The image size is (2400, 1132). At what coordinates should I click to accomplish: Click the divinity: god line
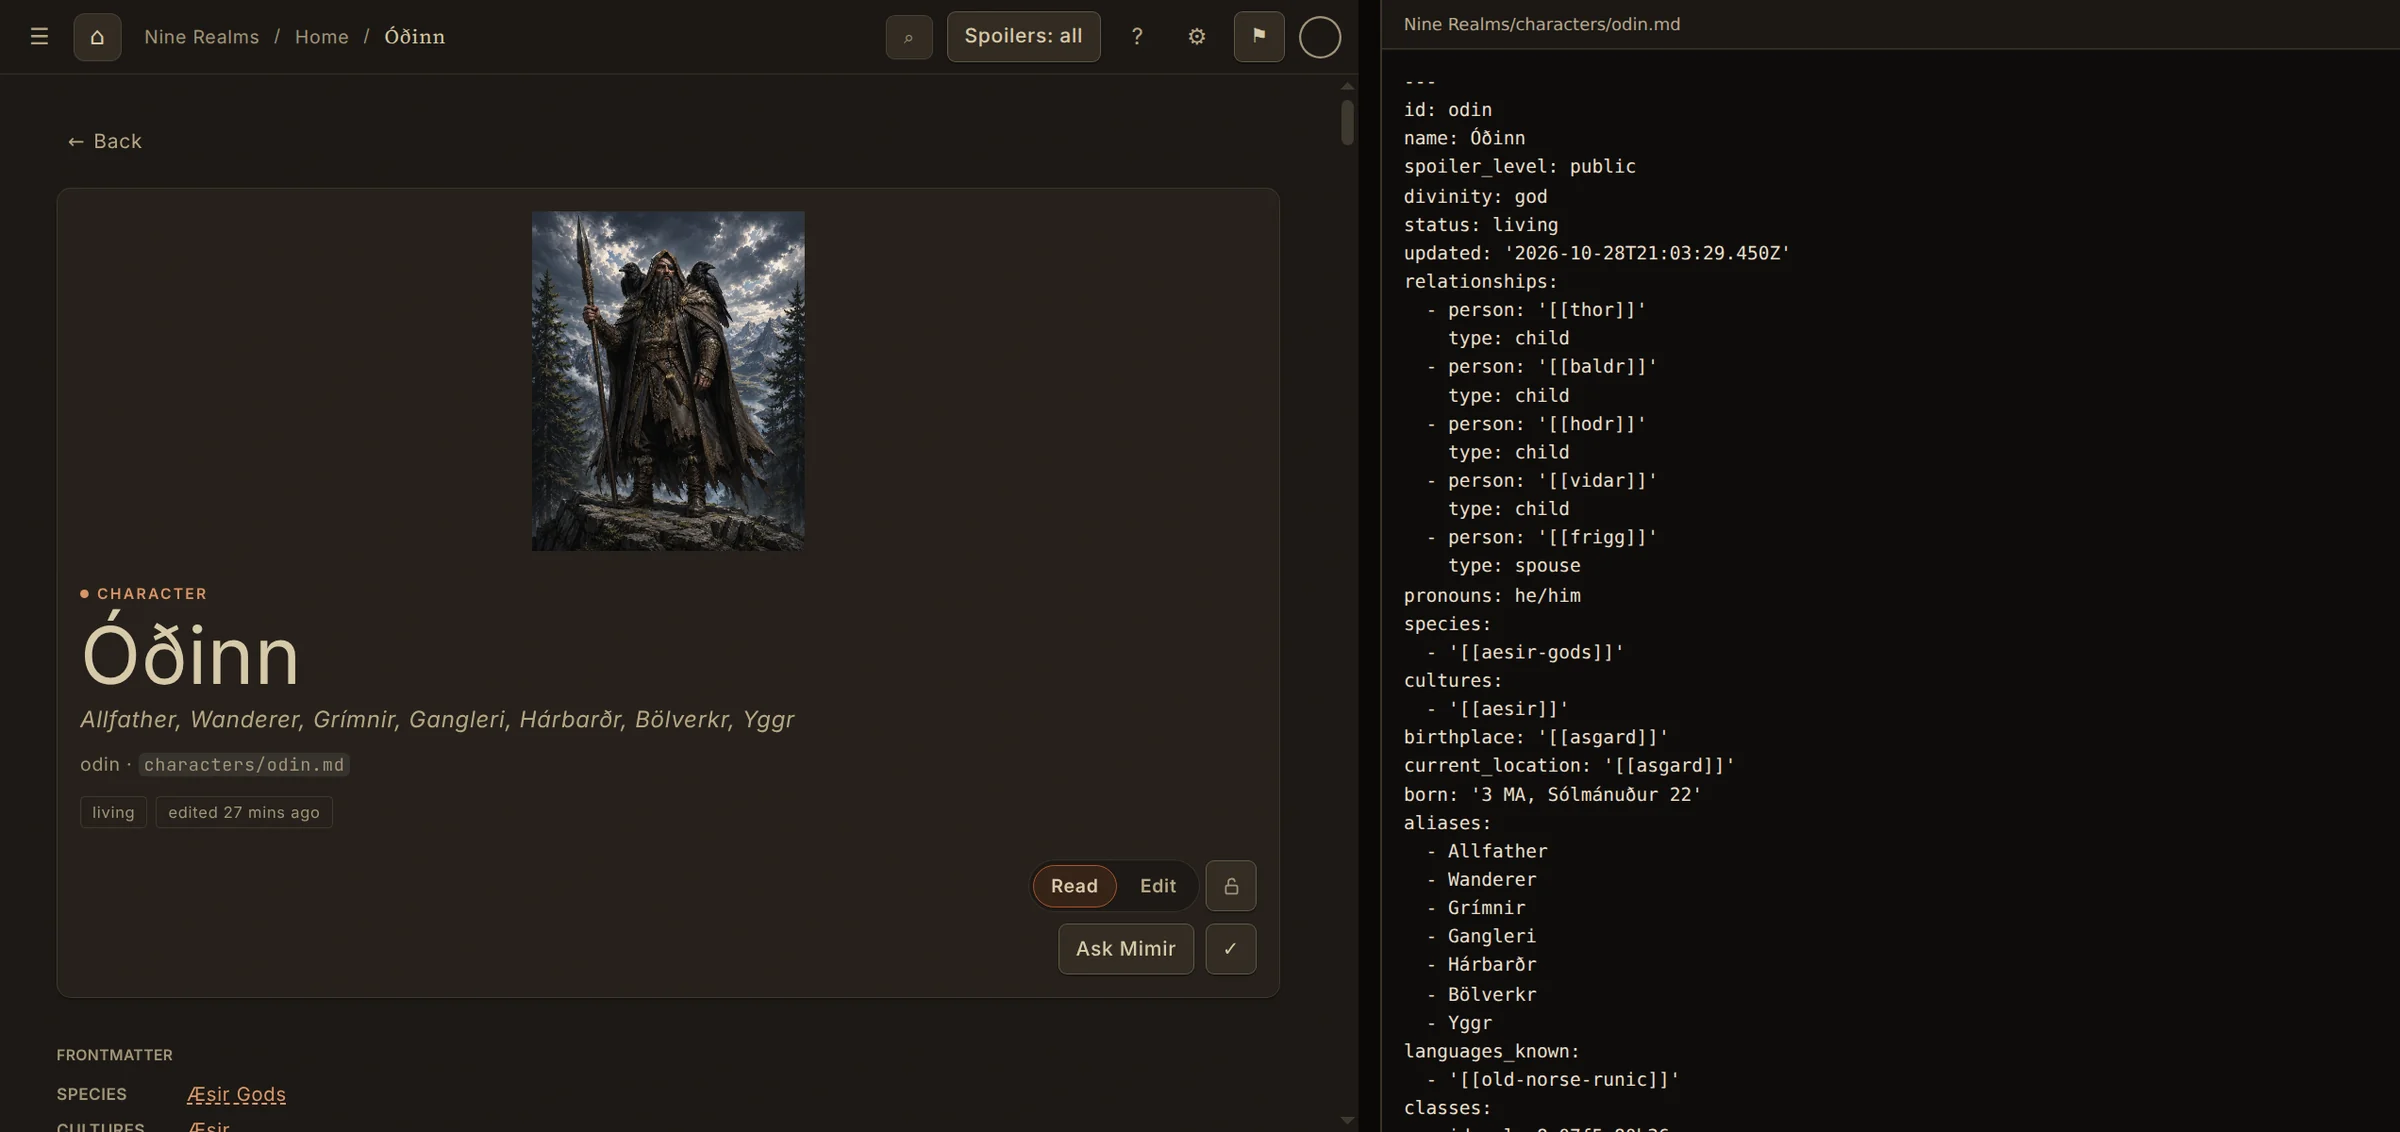(1475, 196)
